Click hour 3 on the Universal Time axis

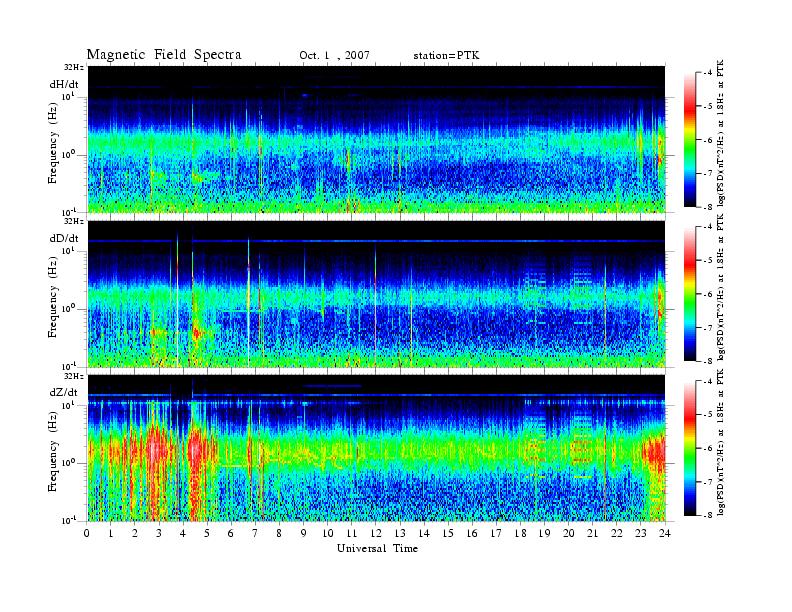(x=160, y=533)
